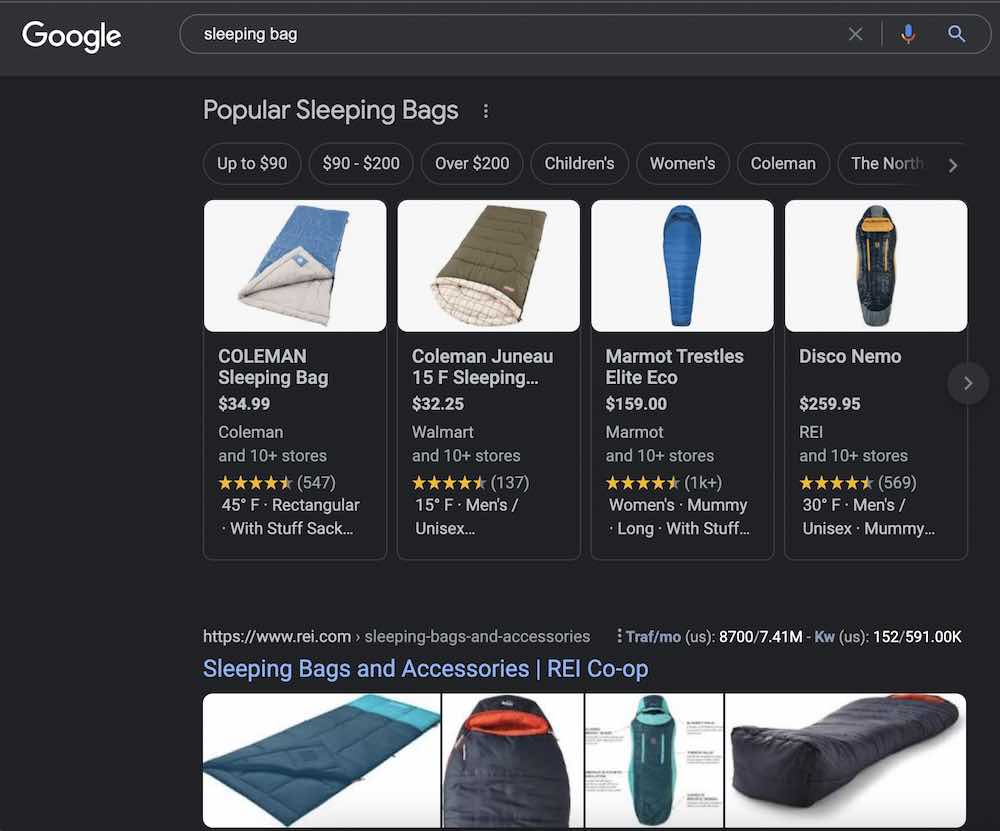Screen dimensions: 1000x831
Task: Select the $90 - $200 price filter
Action: pyautogui.click(x=361, y=164)
